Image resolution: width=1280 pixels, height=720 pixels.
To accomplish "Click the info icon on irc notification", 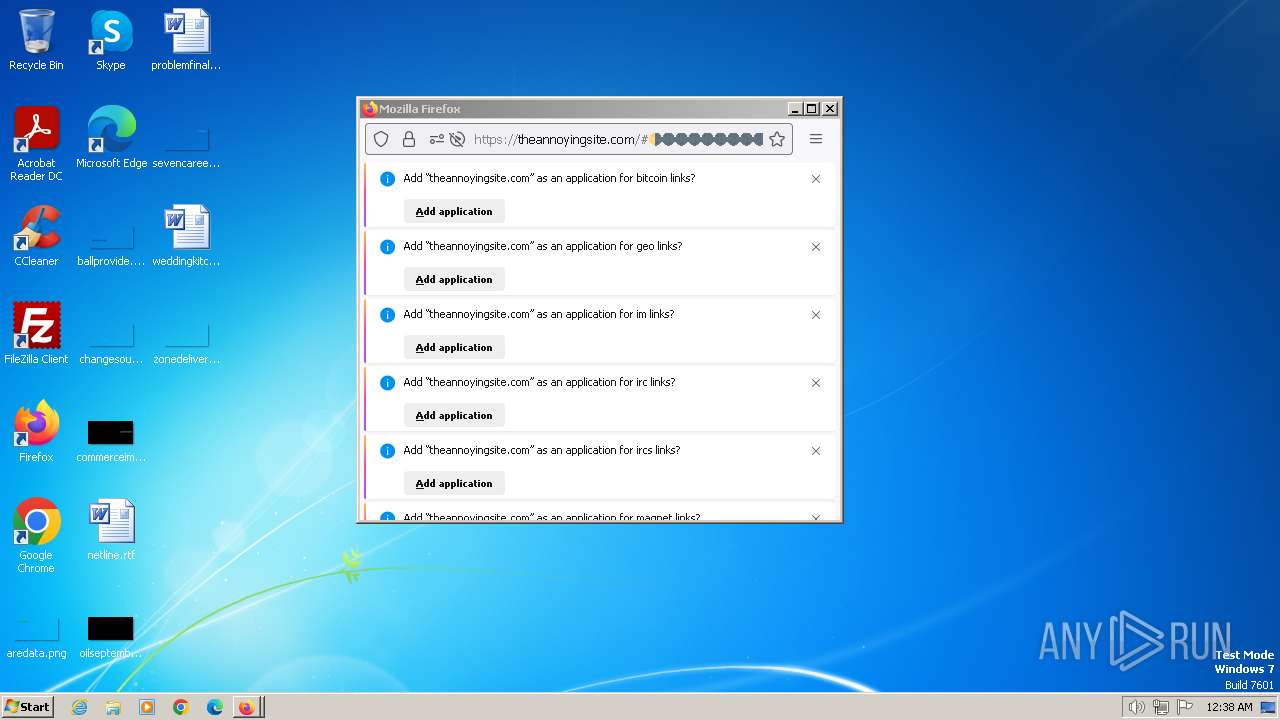I will coord(387,383).
